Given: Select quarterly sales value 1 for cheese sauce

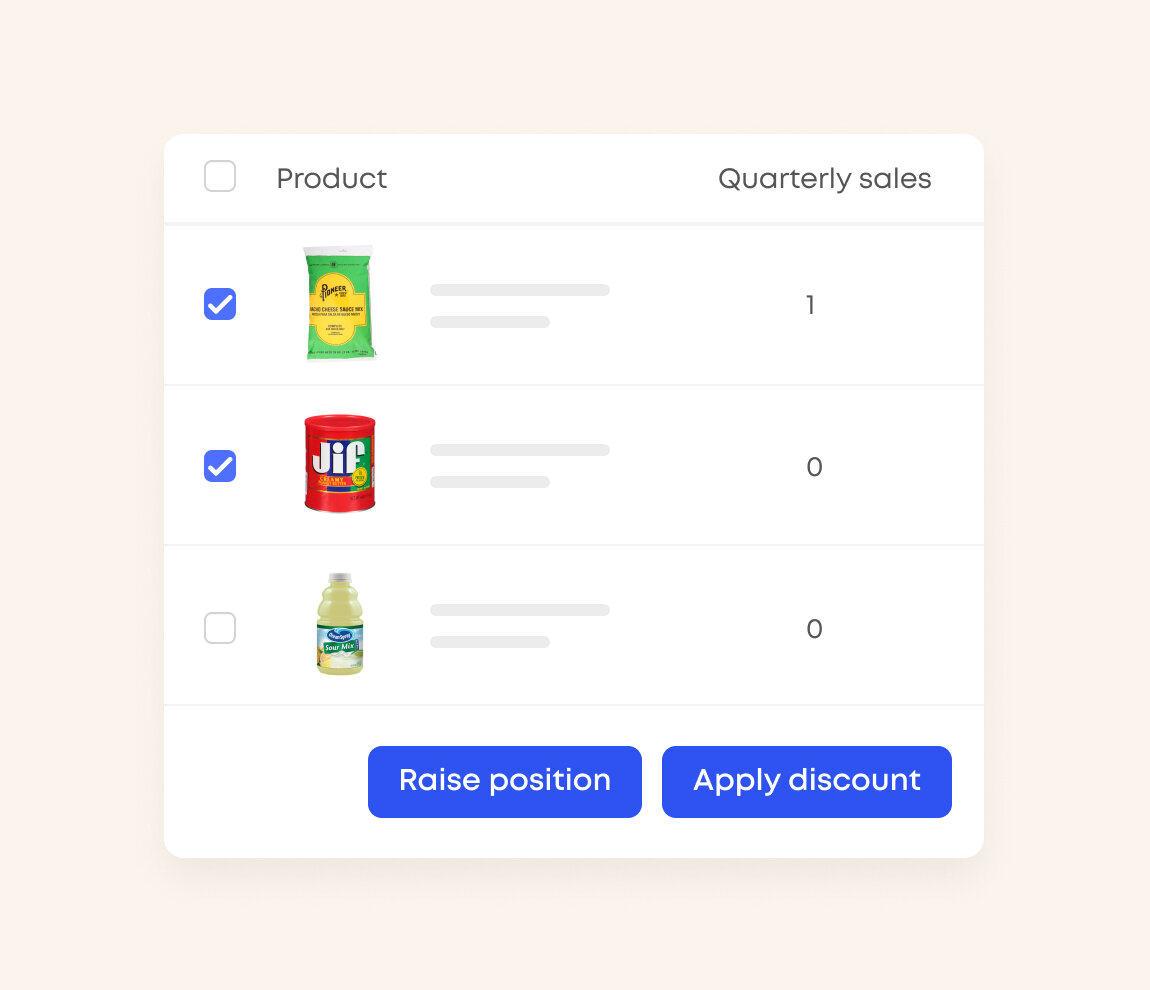Looking at the screenshot, I should [810, 306].
